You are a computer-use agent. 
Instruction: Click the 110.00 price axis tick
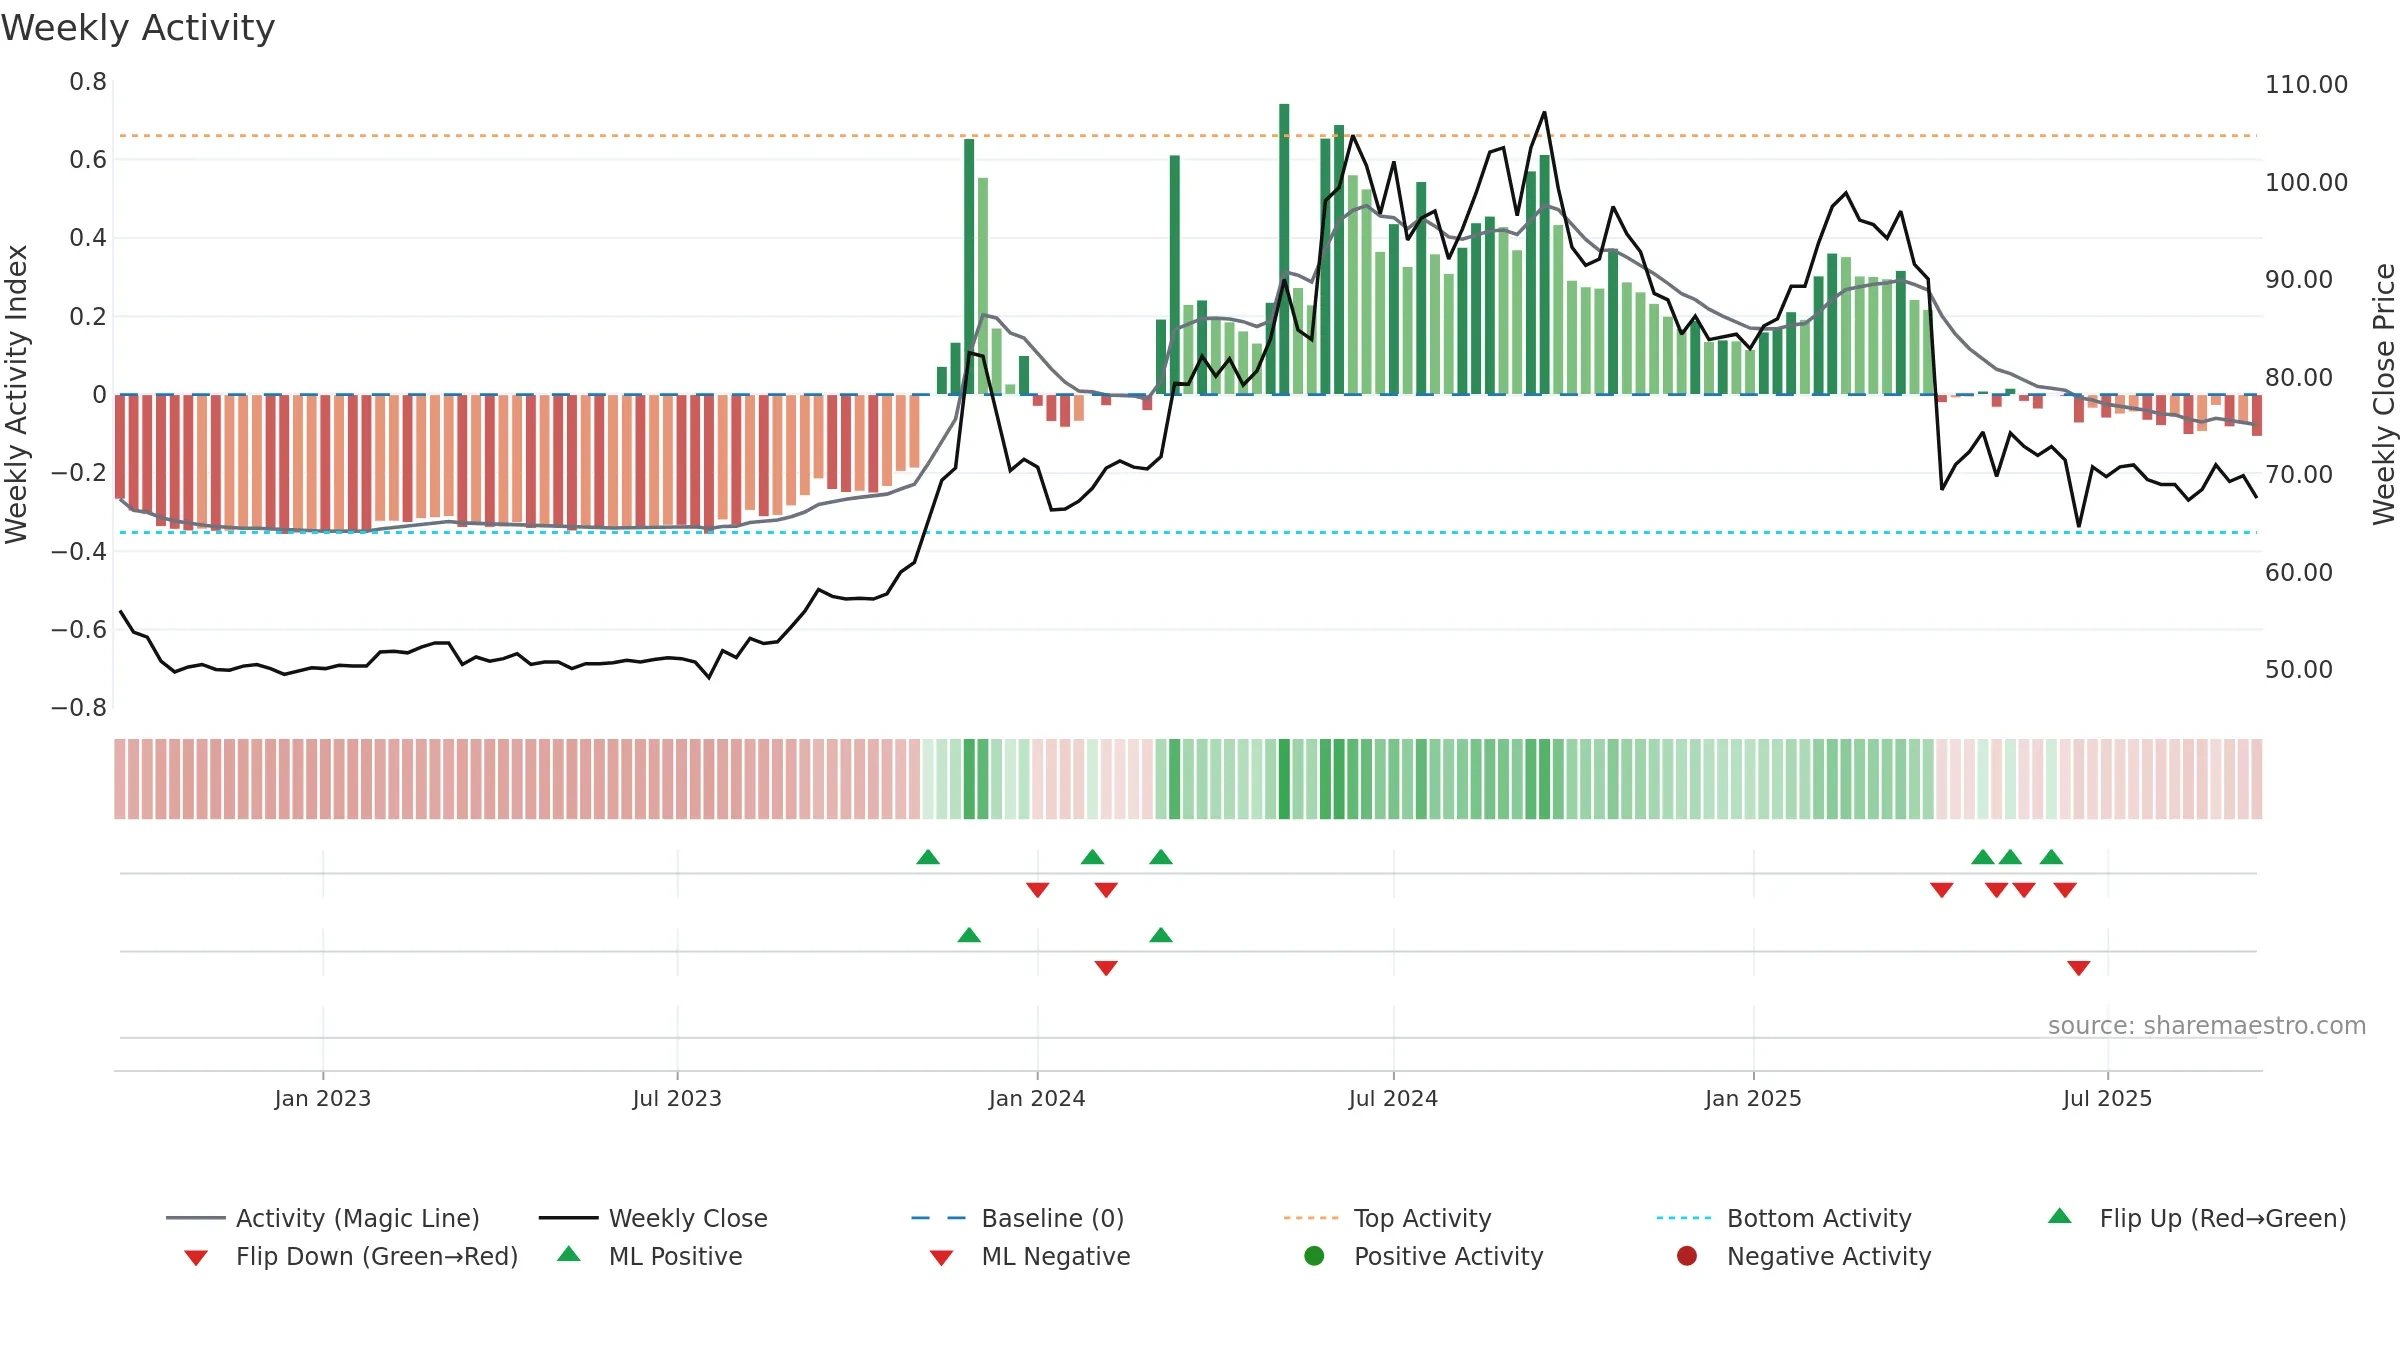[x=2306, y=84]
